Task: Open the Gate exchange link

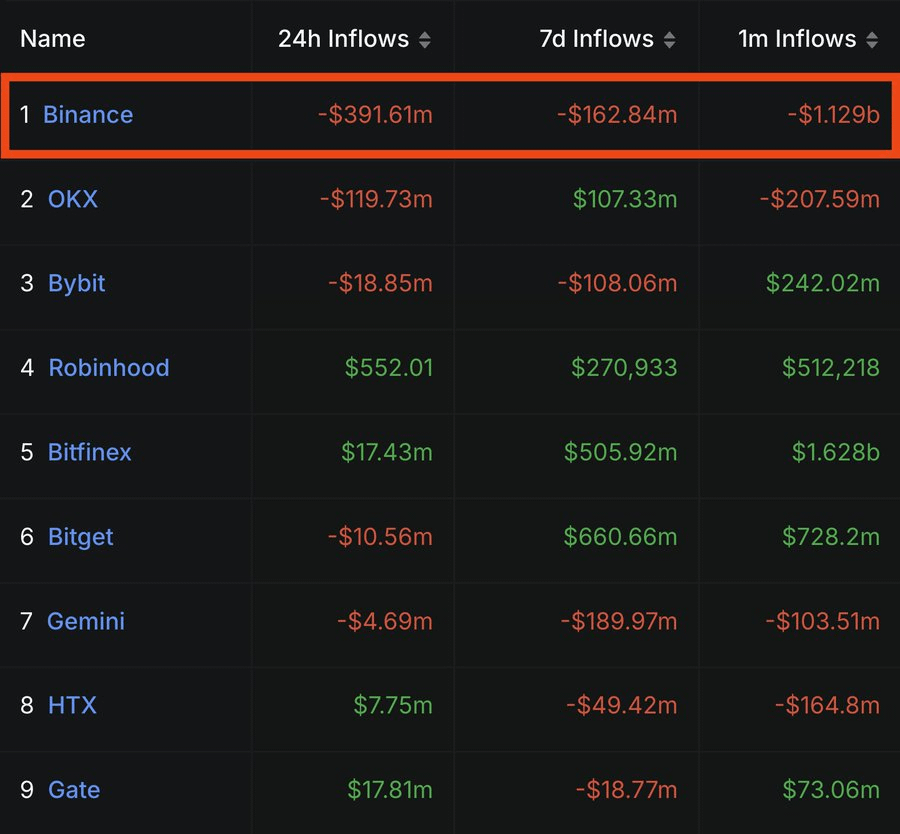Action: point(74,790)
